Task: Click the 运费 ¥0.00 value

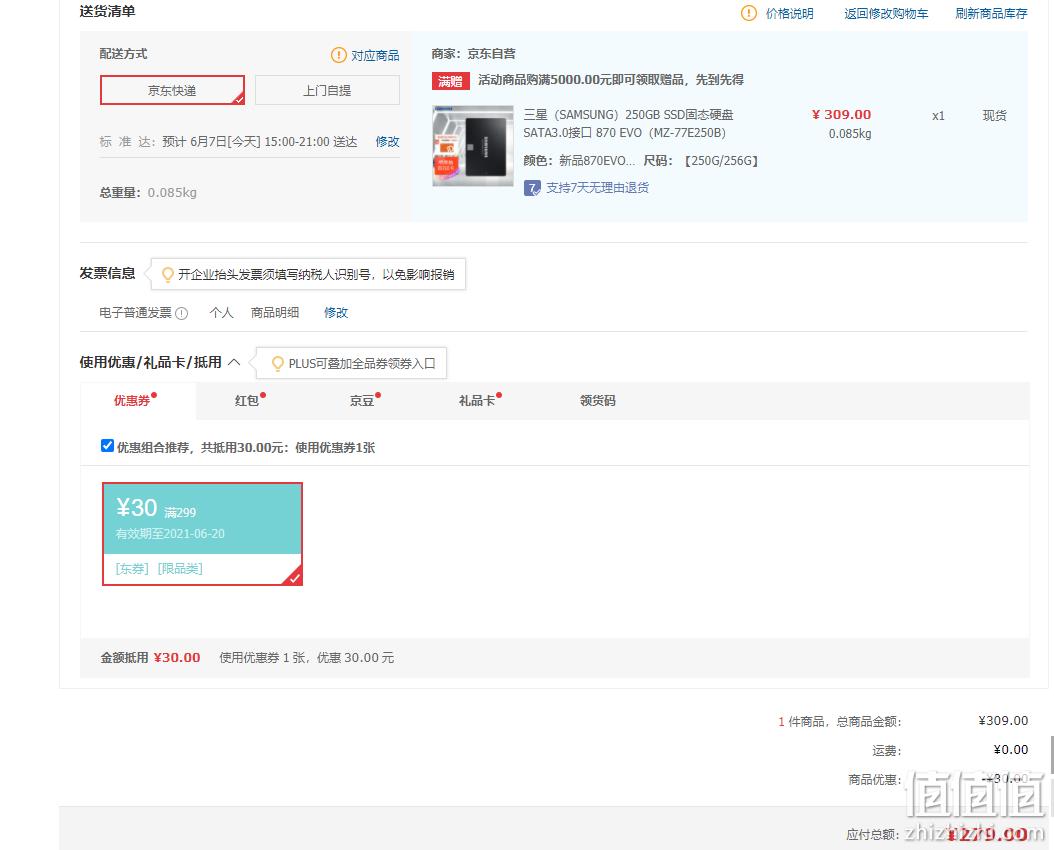Action: (1011, 750)
